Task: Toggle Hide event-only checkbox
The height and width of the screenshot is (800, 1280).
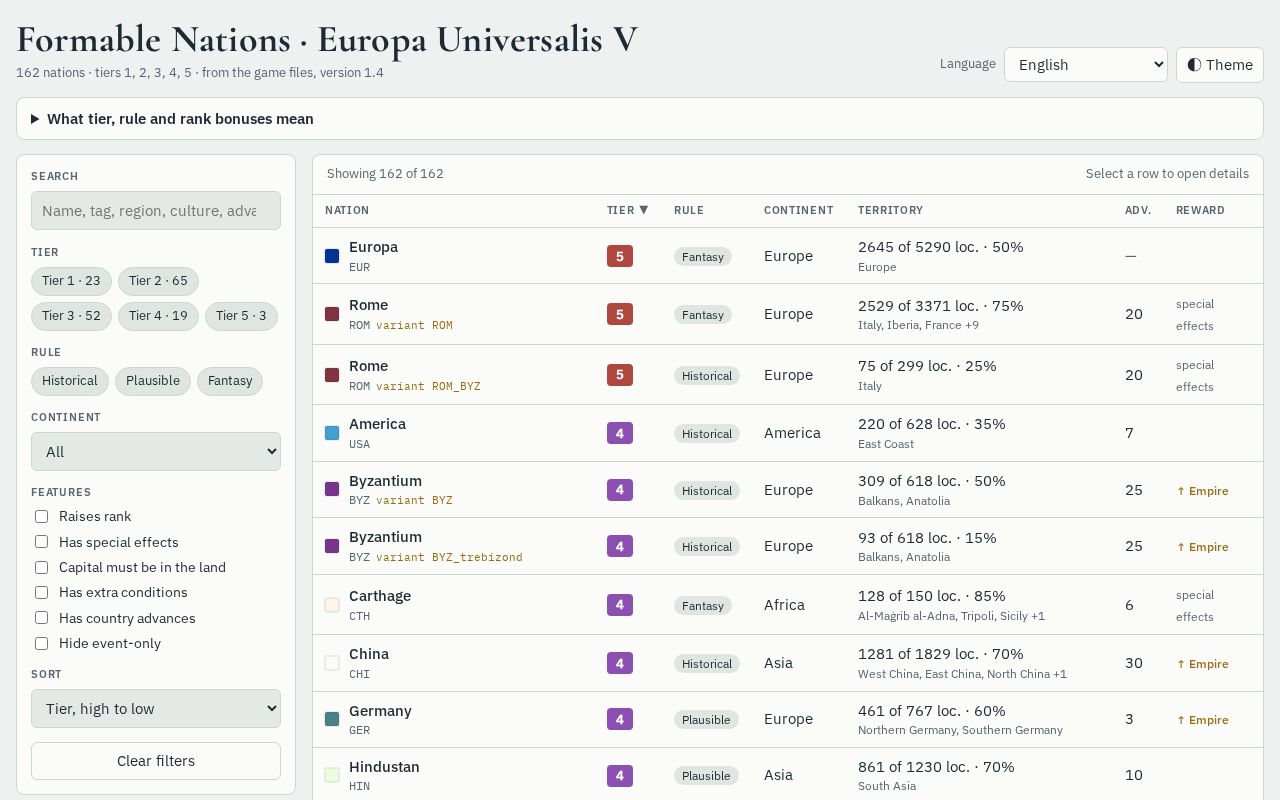Action: tap(42, 643)
